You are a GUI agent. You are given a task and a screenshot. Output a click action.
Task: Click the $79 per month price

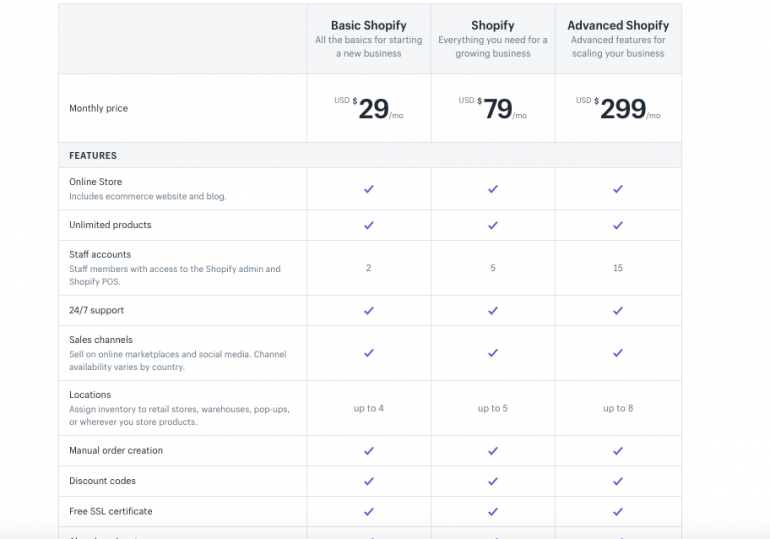coord(495,109)
